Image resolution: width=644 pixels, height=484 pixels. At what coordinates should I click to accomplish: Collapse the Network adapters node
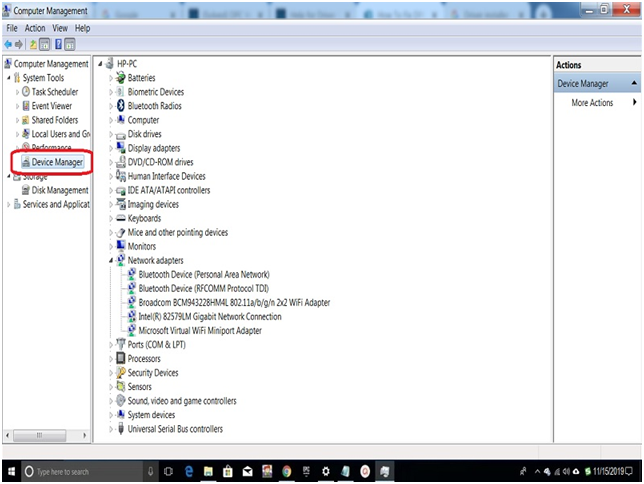point(111,260)
